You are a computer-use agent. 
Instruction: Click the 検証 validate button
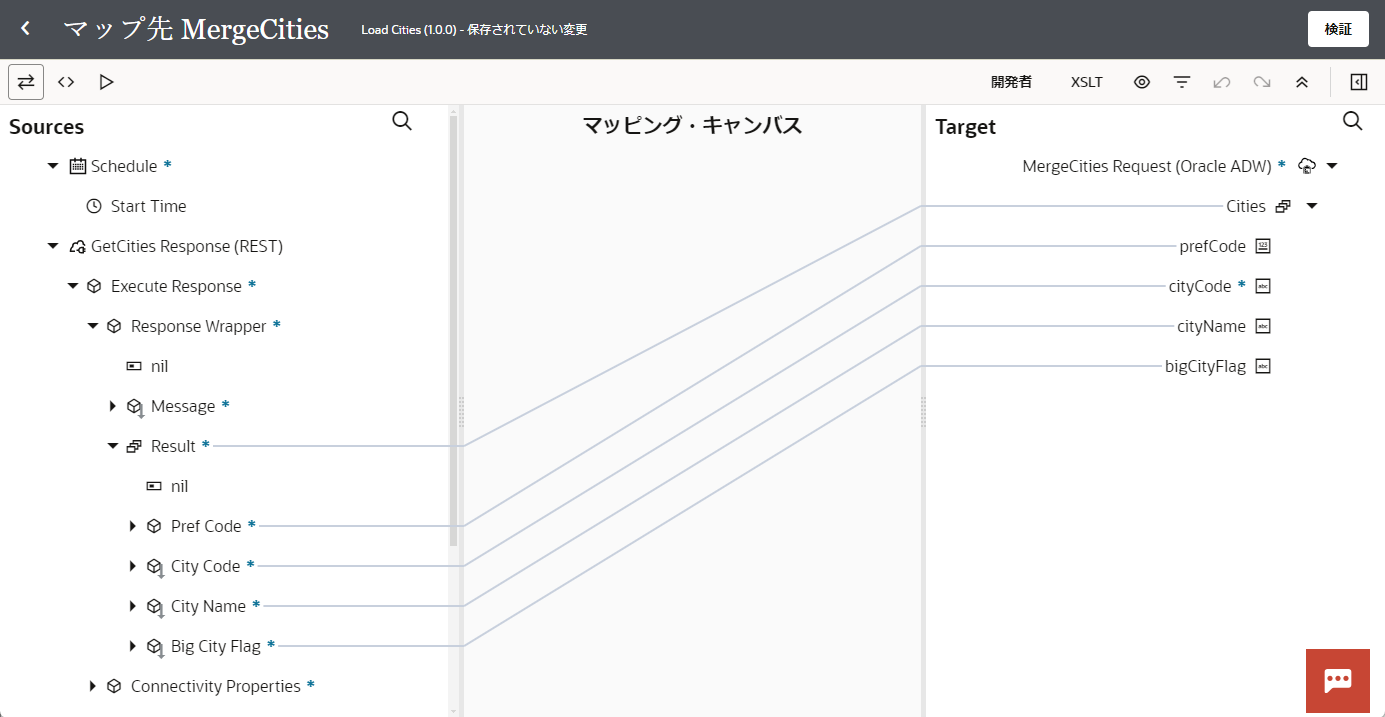[1337, 29]
